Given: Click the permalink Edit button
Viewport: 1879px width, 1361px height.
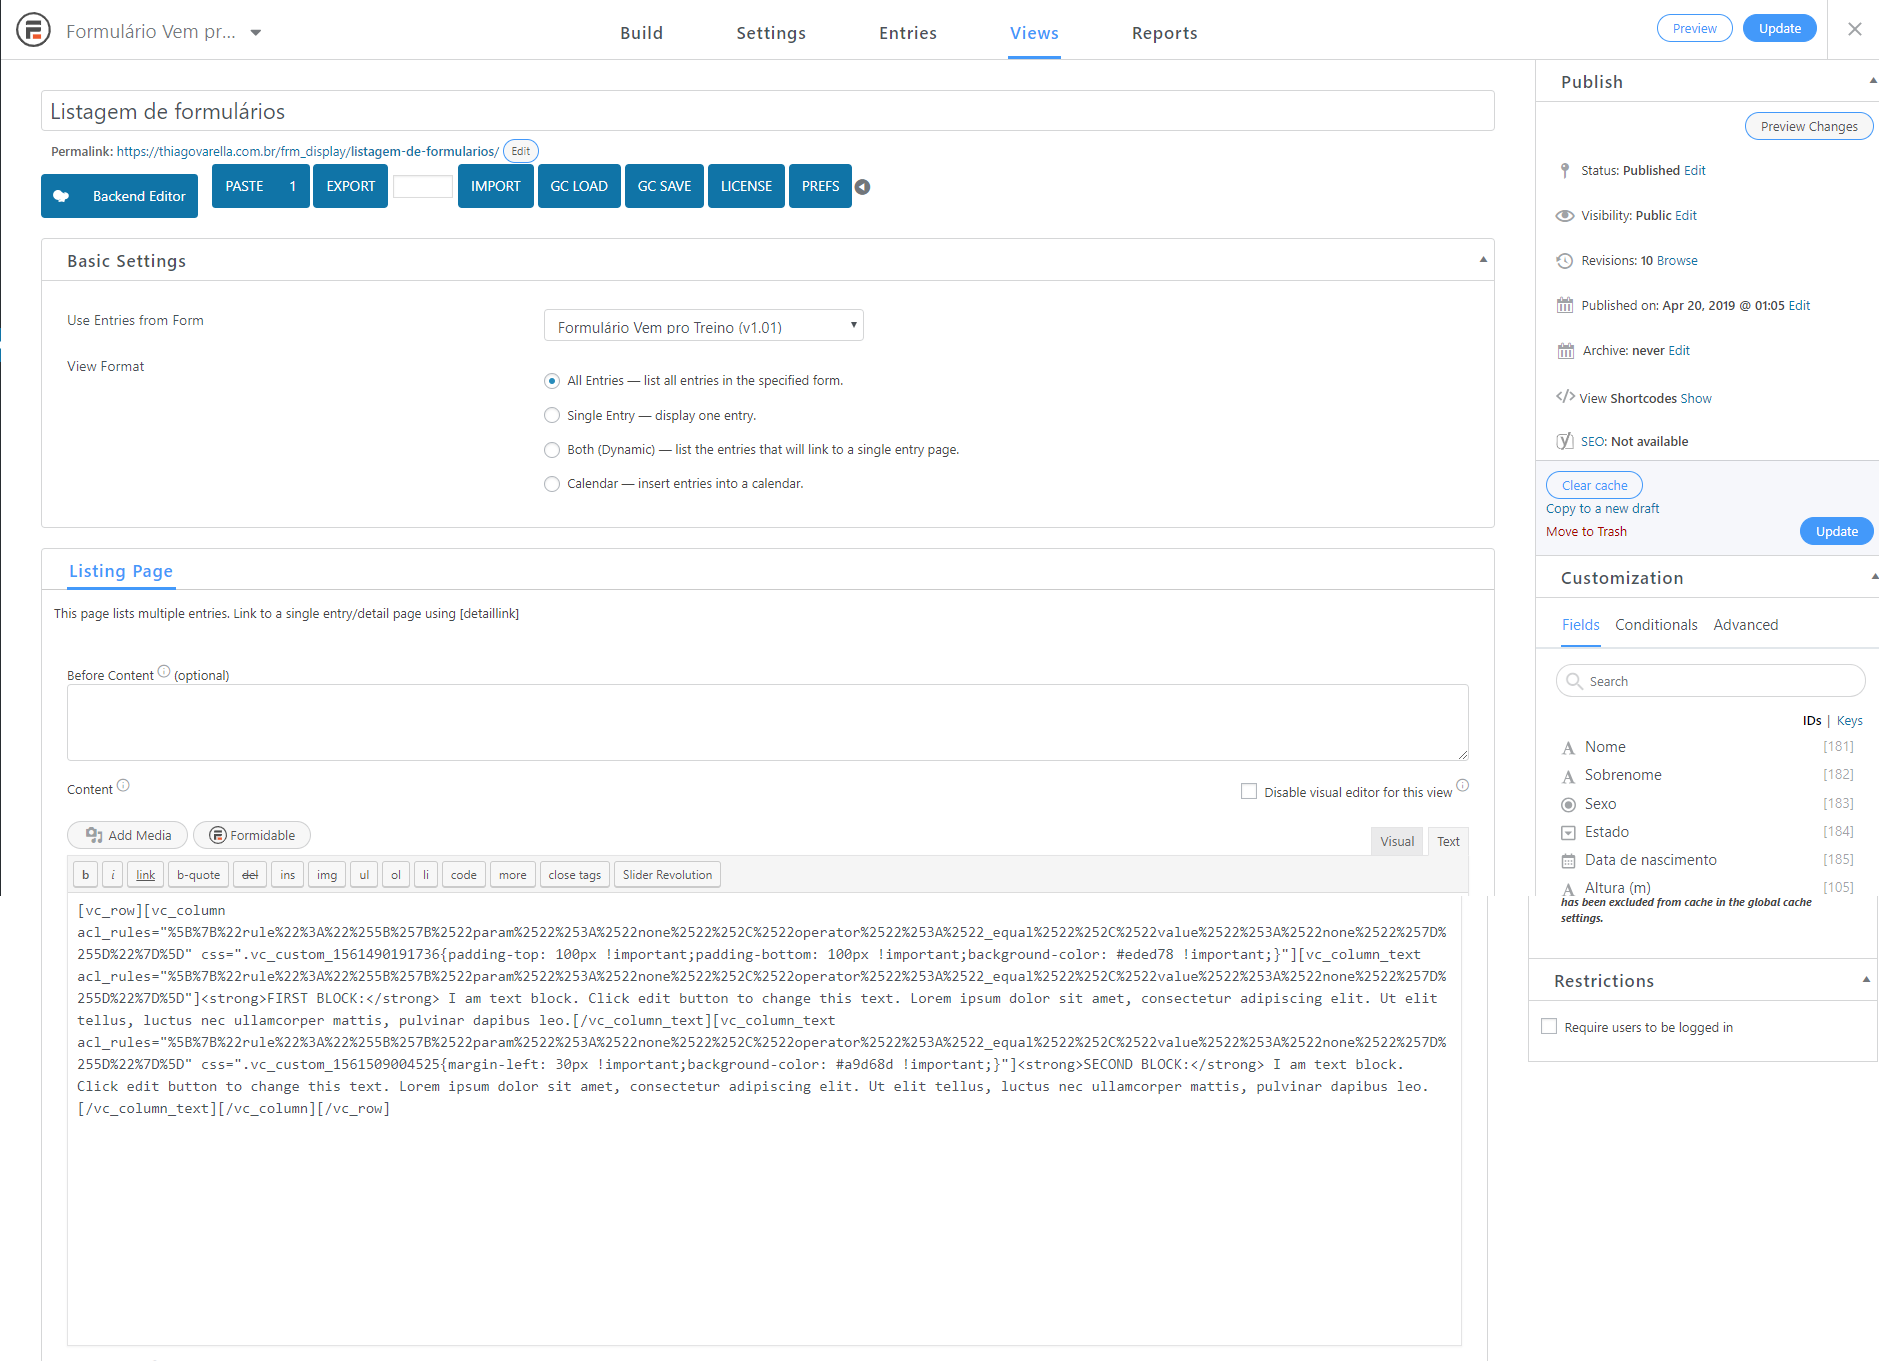Looking at the screenshot, I should 521,151.
